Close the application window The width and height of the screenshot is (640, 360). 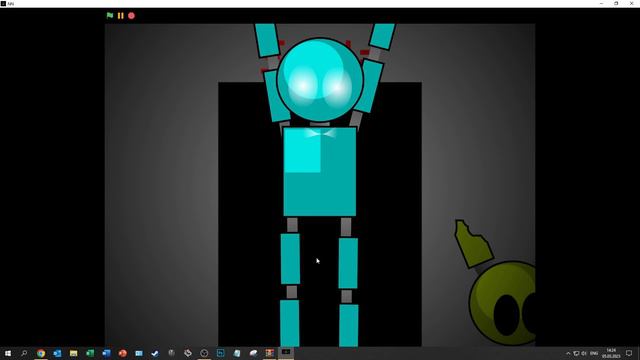coord(631,3)
